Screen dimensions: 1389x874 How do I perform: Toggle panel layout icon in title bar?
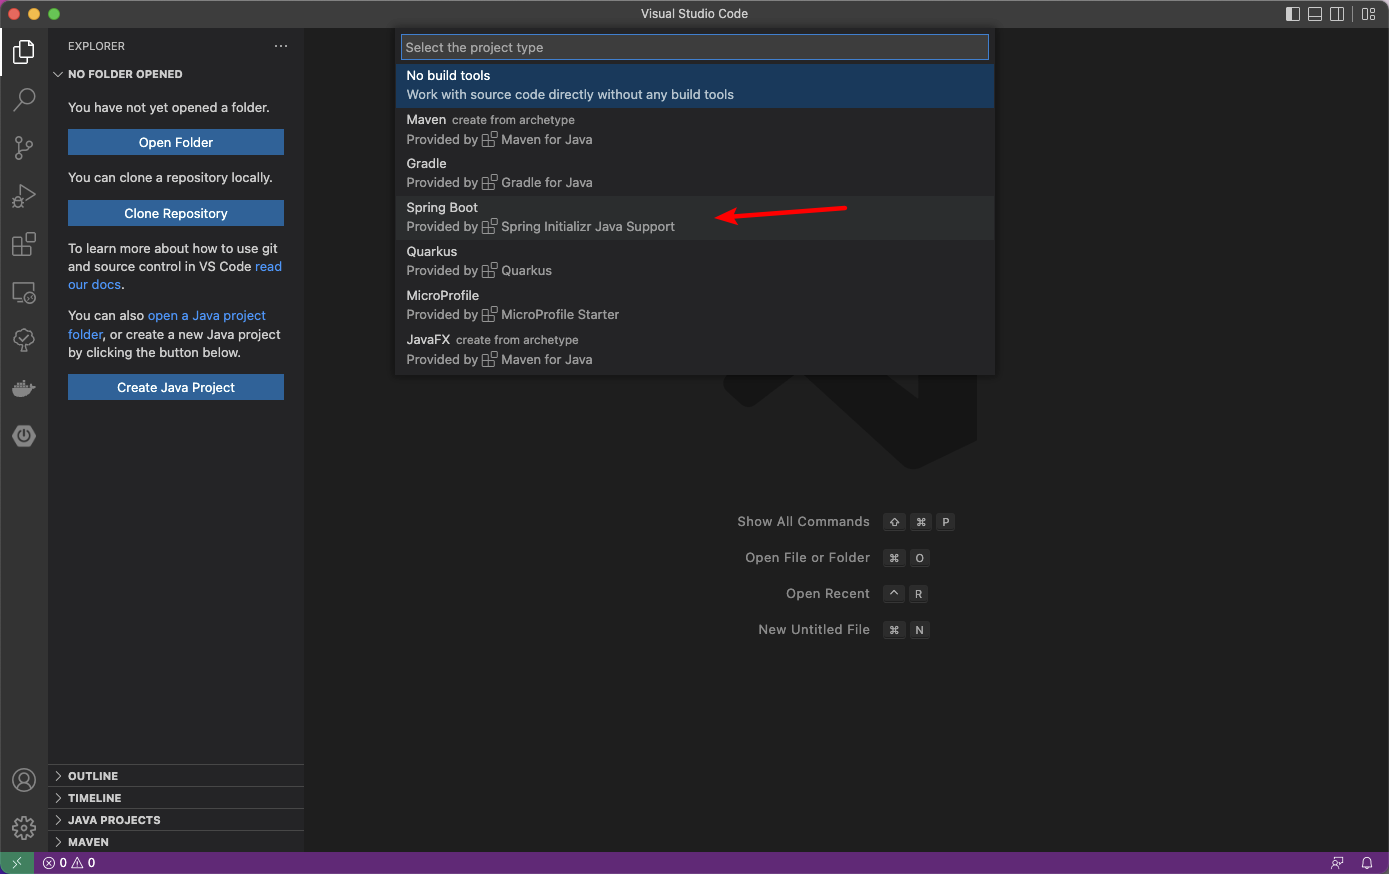coord(1315,14)
